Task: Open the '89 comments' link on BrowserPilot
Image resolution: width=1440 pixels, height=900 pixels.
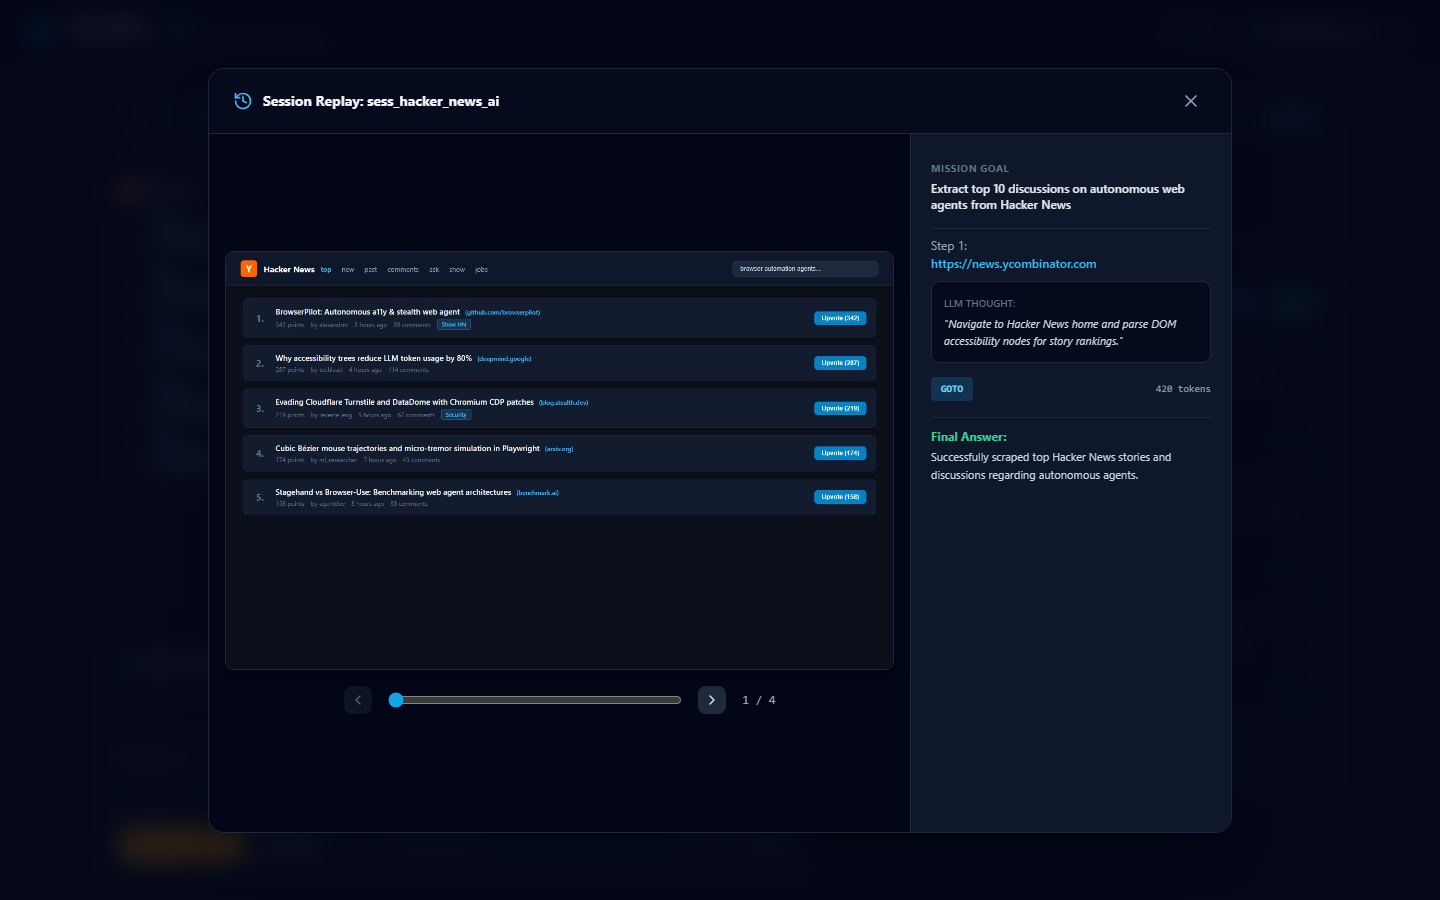Action: (412, 325)
